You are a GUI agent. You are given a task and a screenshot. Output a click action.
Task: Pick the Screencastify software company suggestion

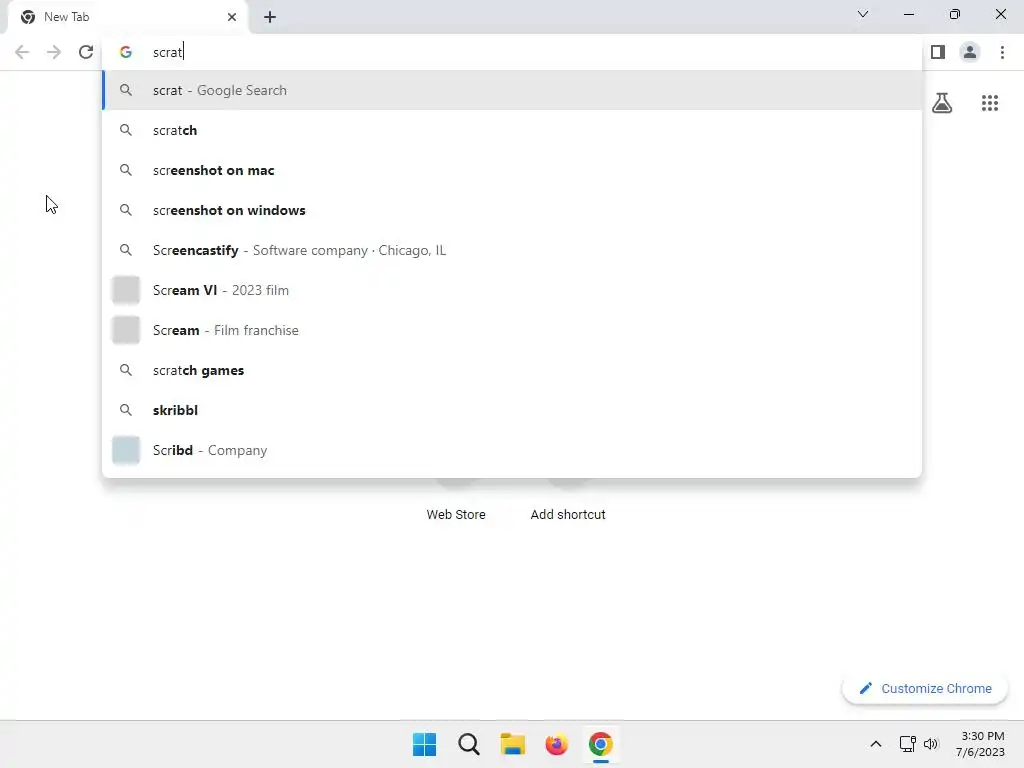coord(512,250)
